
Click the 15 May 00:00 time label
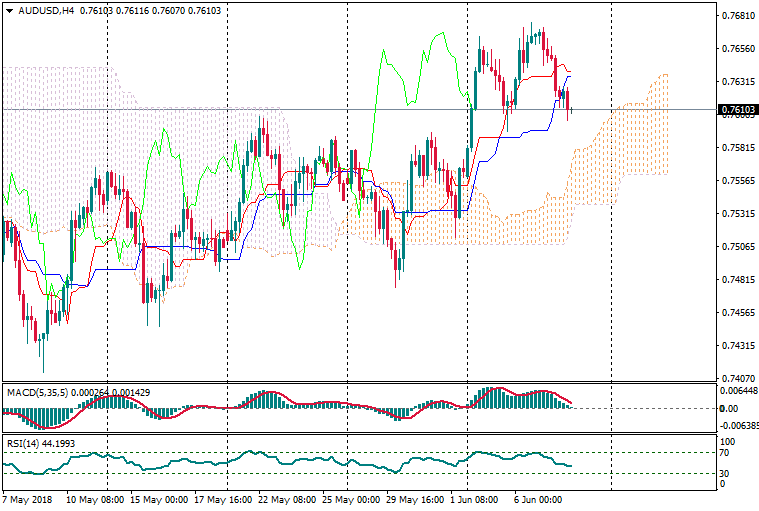[159, 498]
